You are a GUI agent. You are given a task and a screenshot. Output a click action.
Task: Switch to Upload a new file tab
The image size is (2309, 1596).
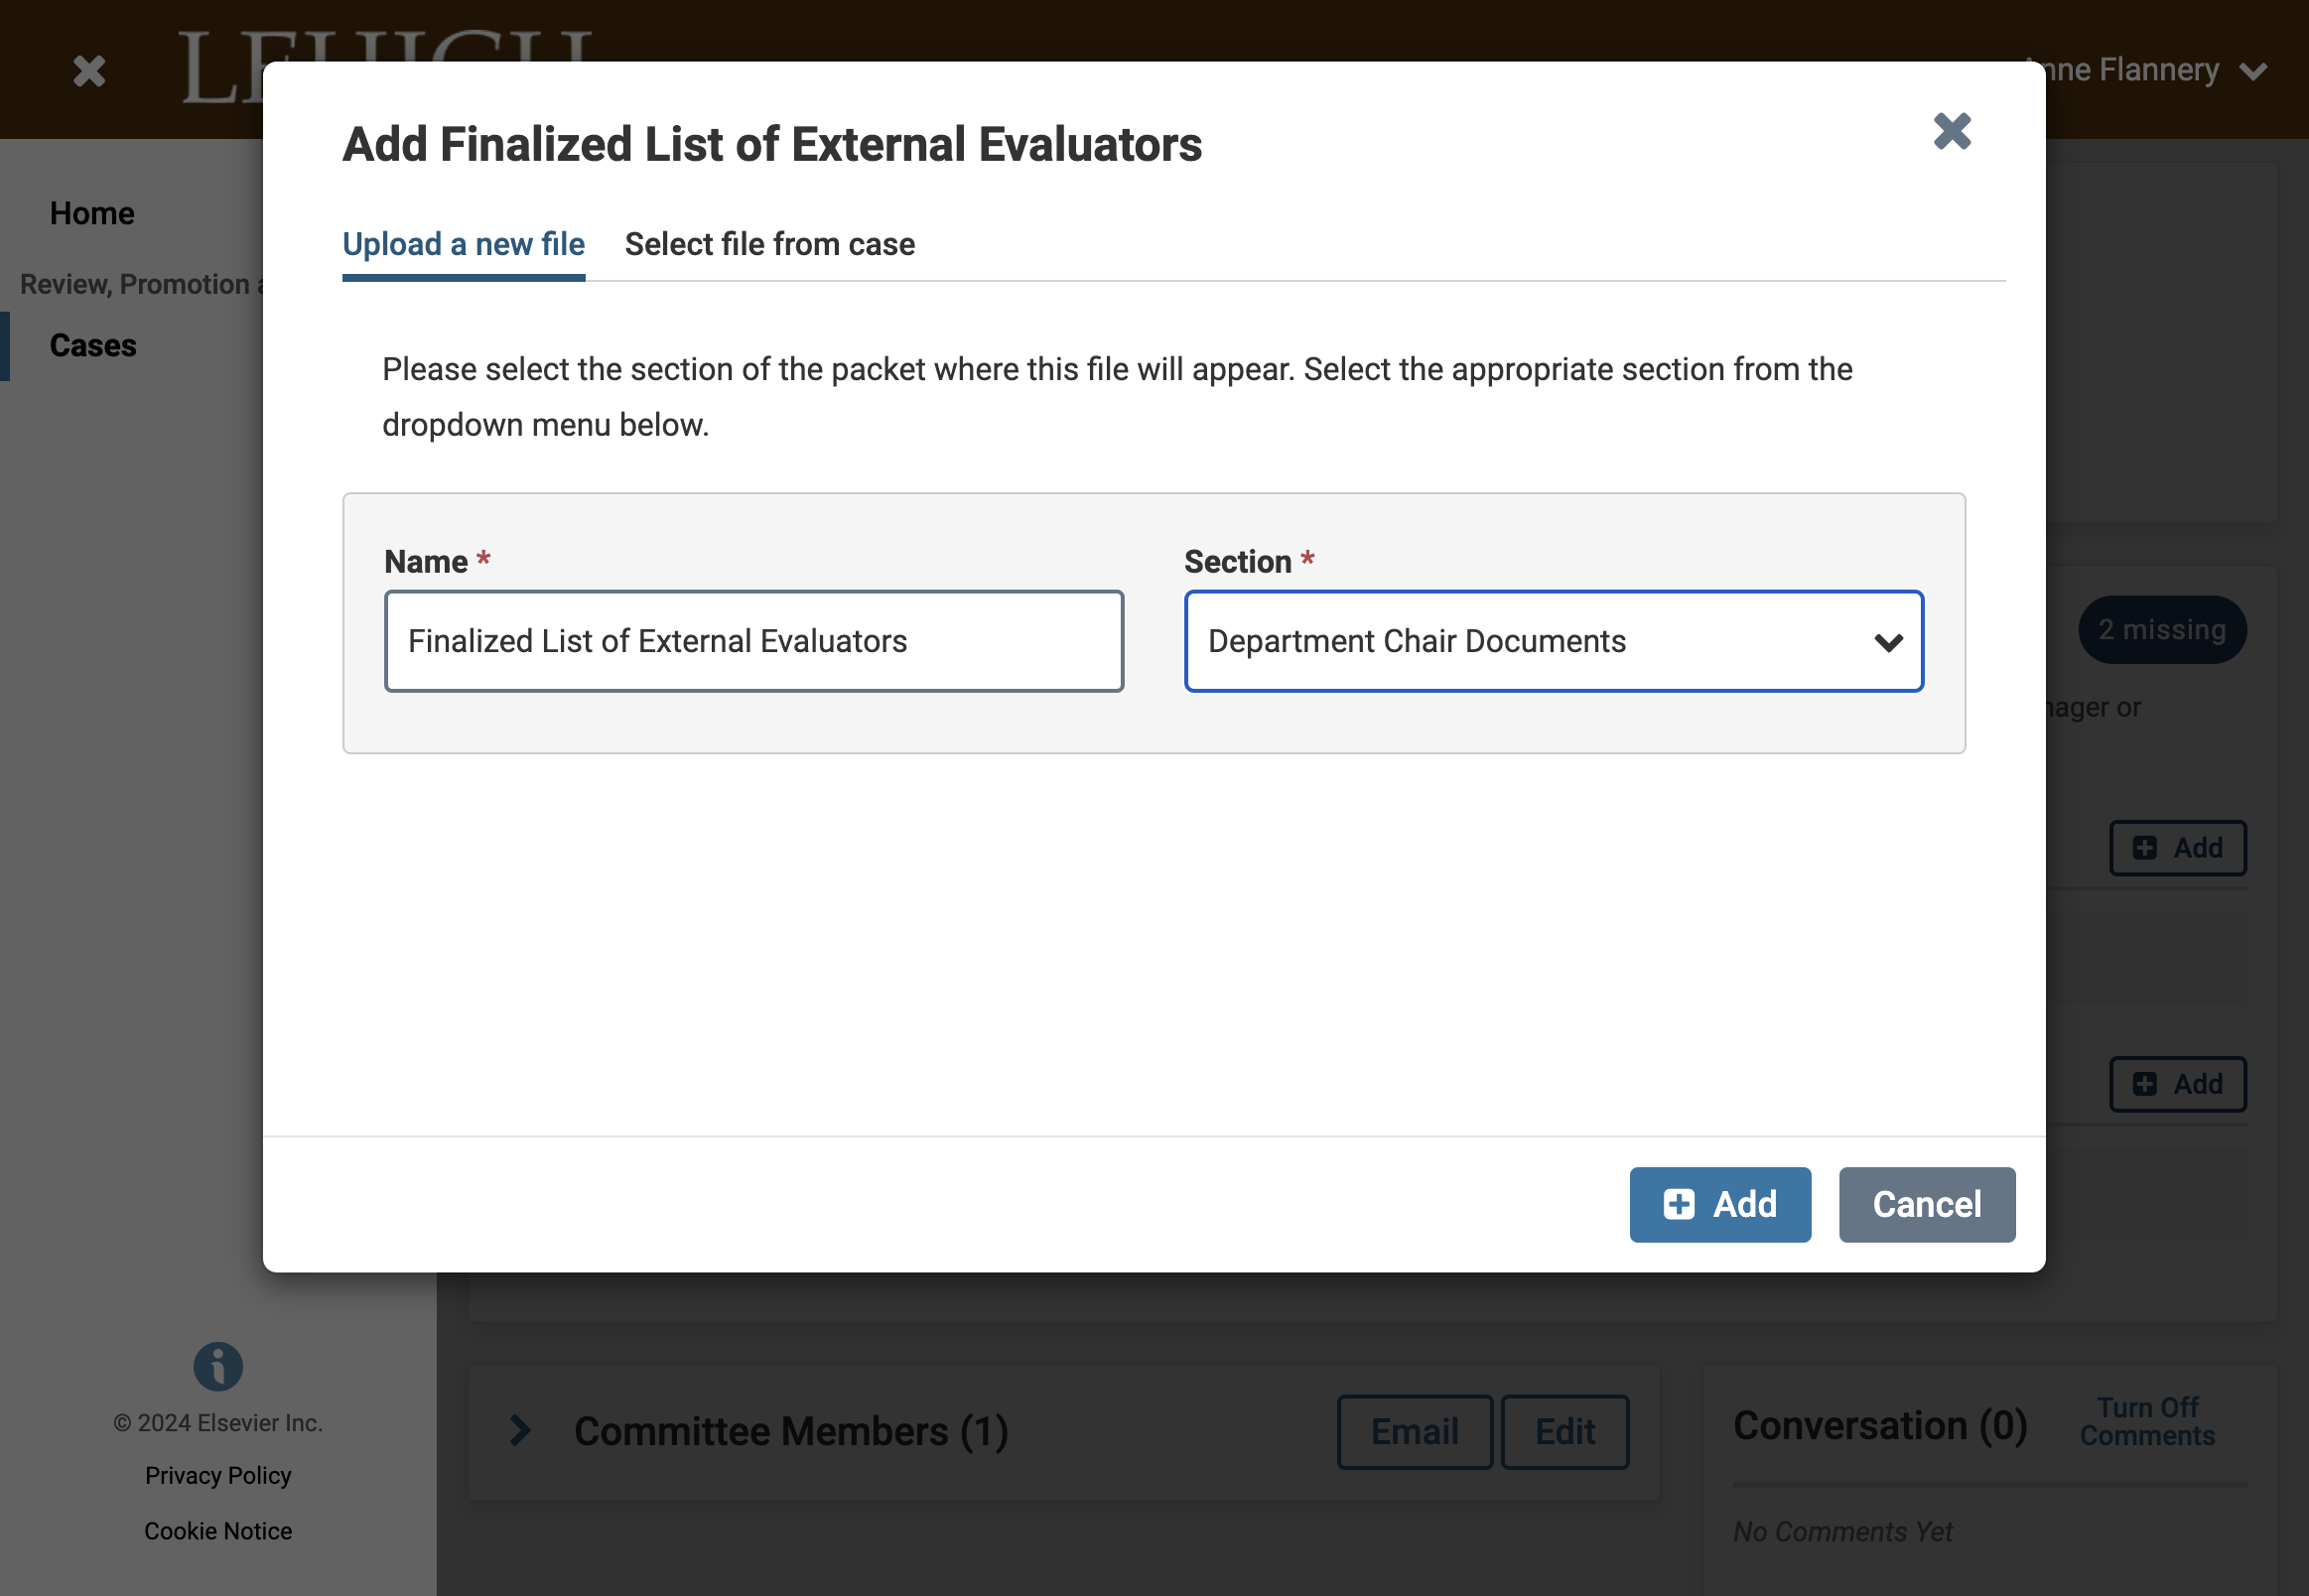[x=463, y=244]
